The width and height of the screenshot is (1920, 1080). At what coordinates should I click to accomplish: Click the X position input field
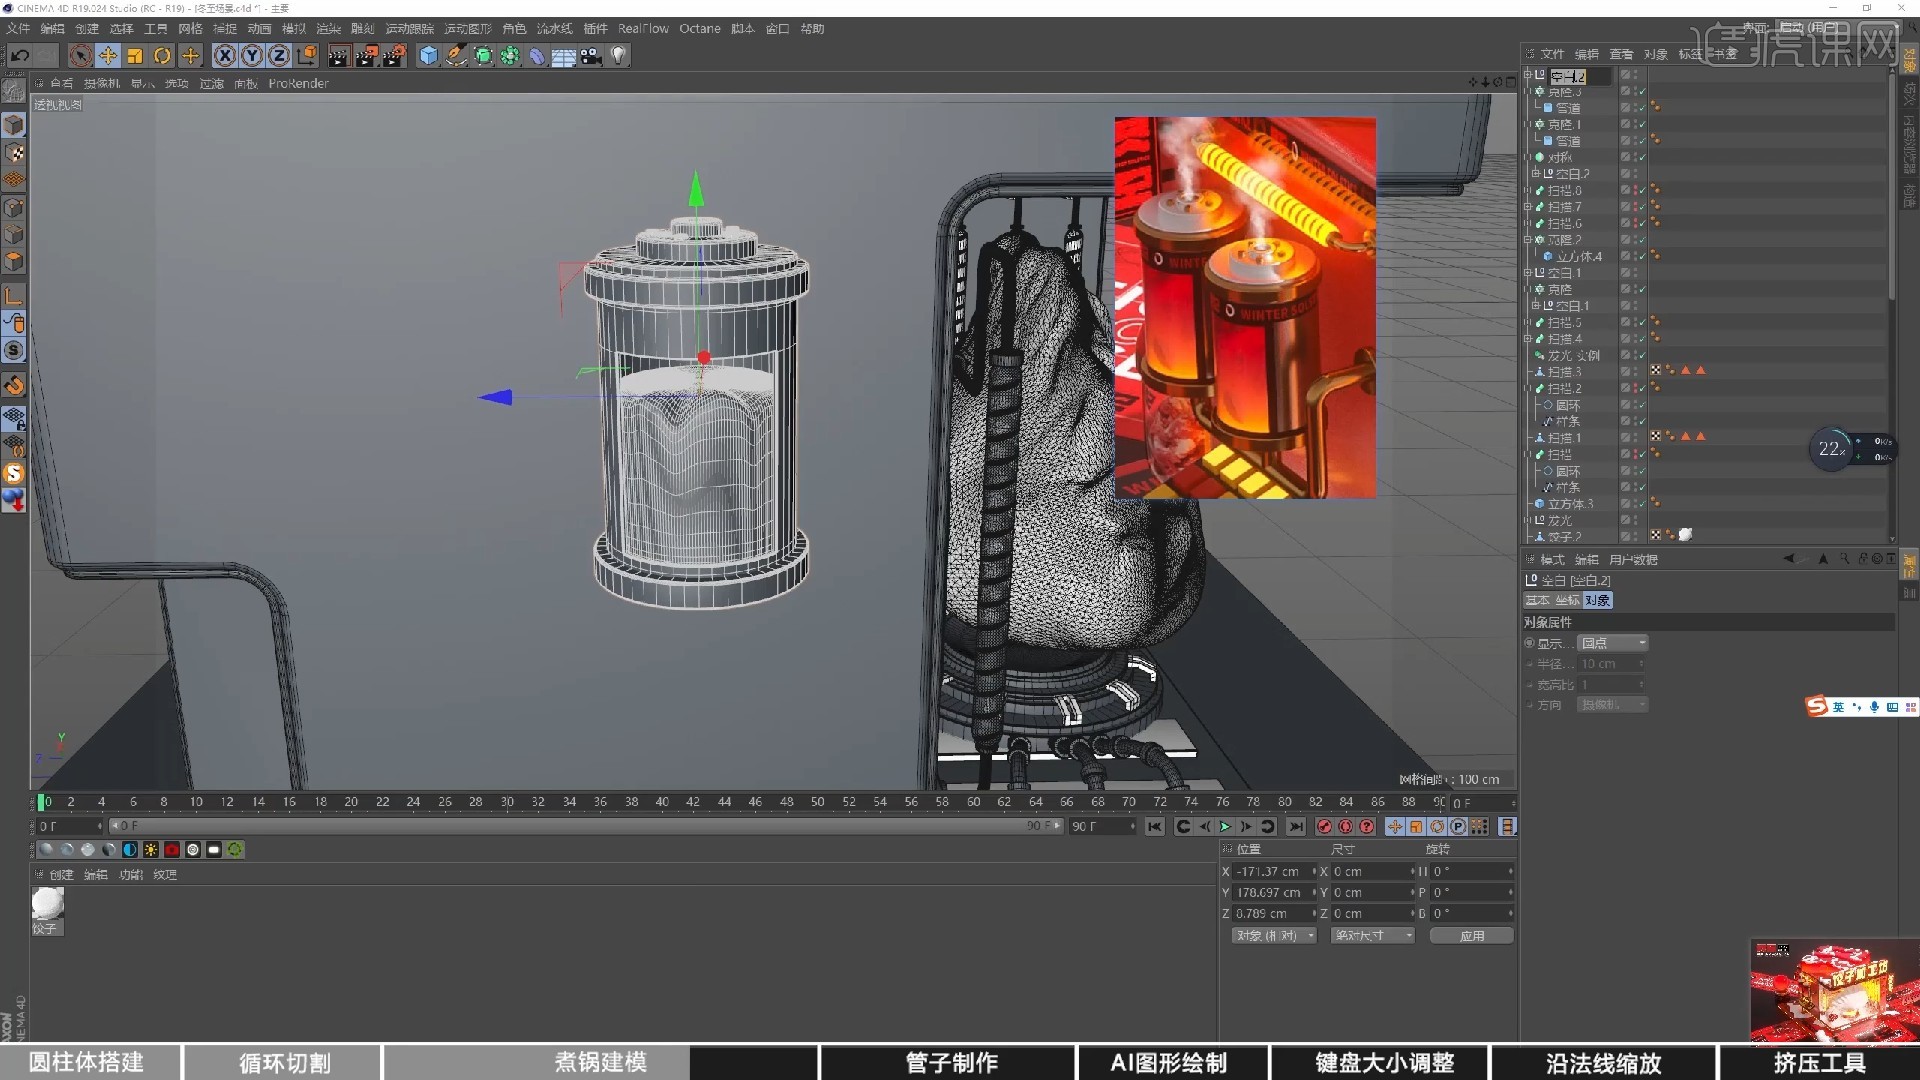tap(1273, 872)
